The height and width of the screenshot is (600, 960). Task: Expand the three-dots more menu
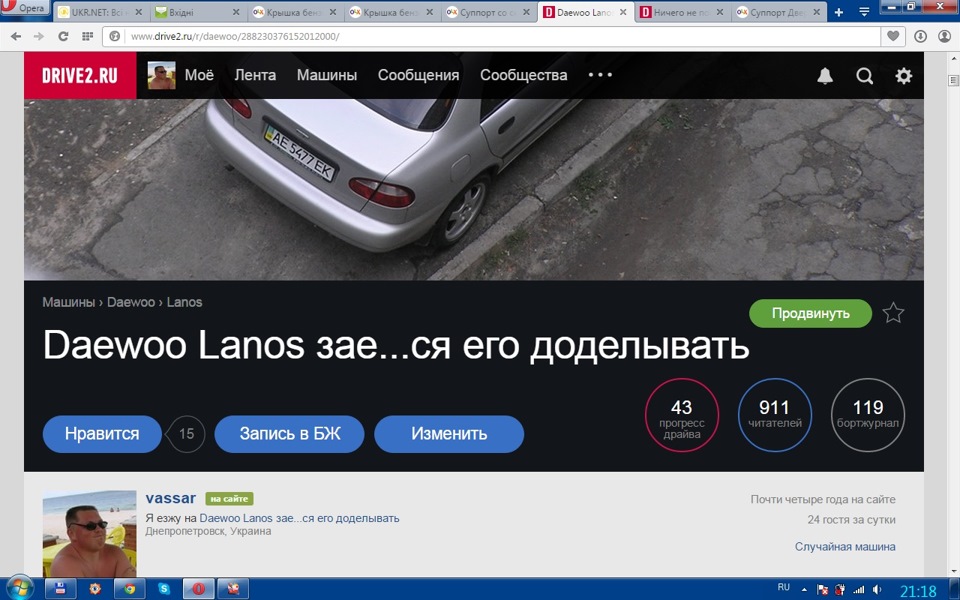600,75
